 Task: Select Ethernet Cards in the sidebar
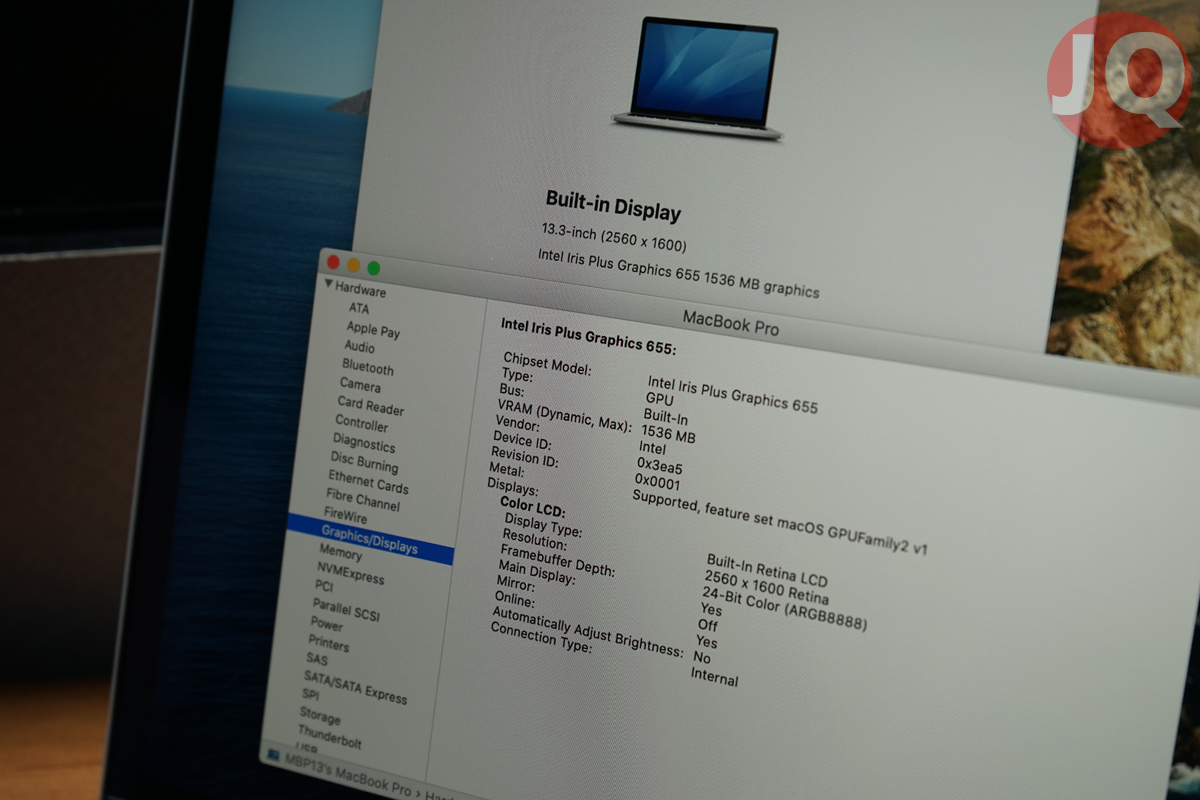[x=368, y=484]
